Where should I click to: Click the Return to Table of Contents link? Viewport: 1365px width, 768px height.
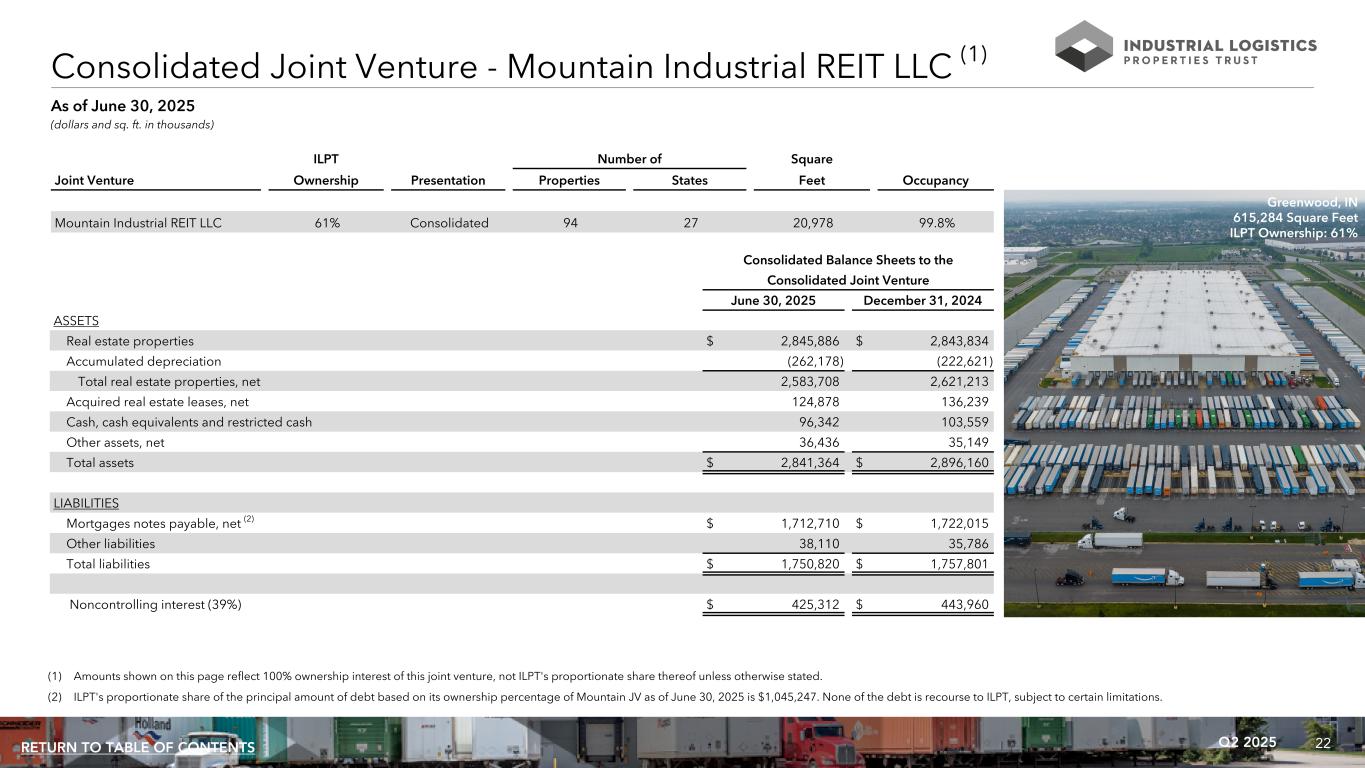[x=138, y=748]
